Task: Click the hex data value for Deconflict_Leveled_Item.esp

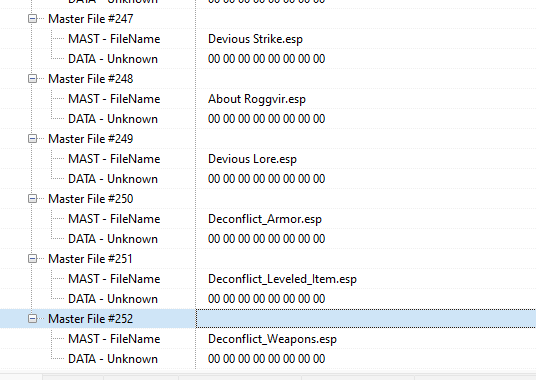Action: [x=267, y=299]
